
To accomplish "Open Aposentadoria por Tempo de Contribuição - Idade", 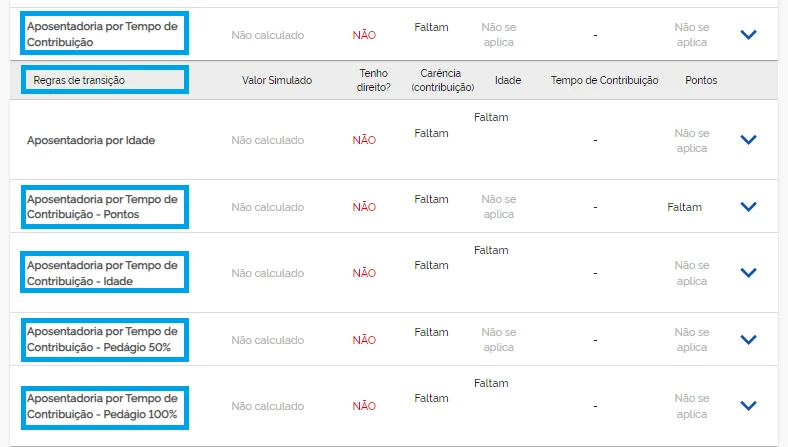I will coord(105,273).
